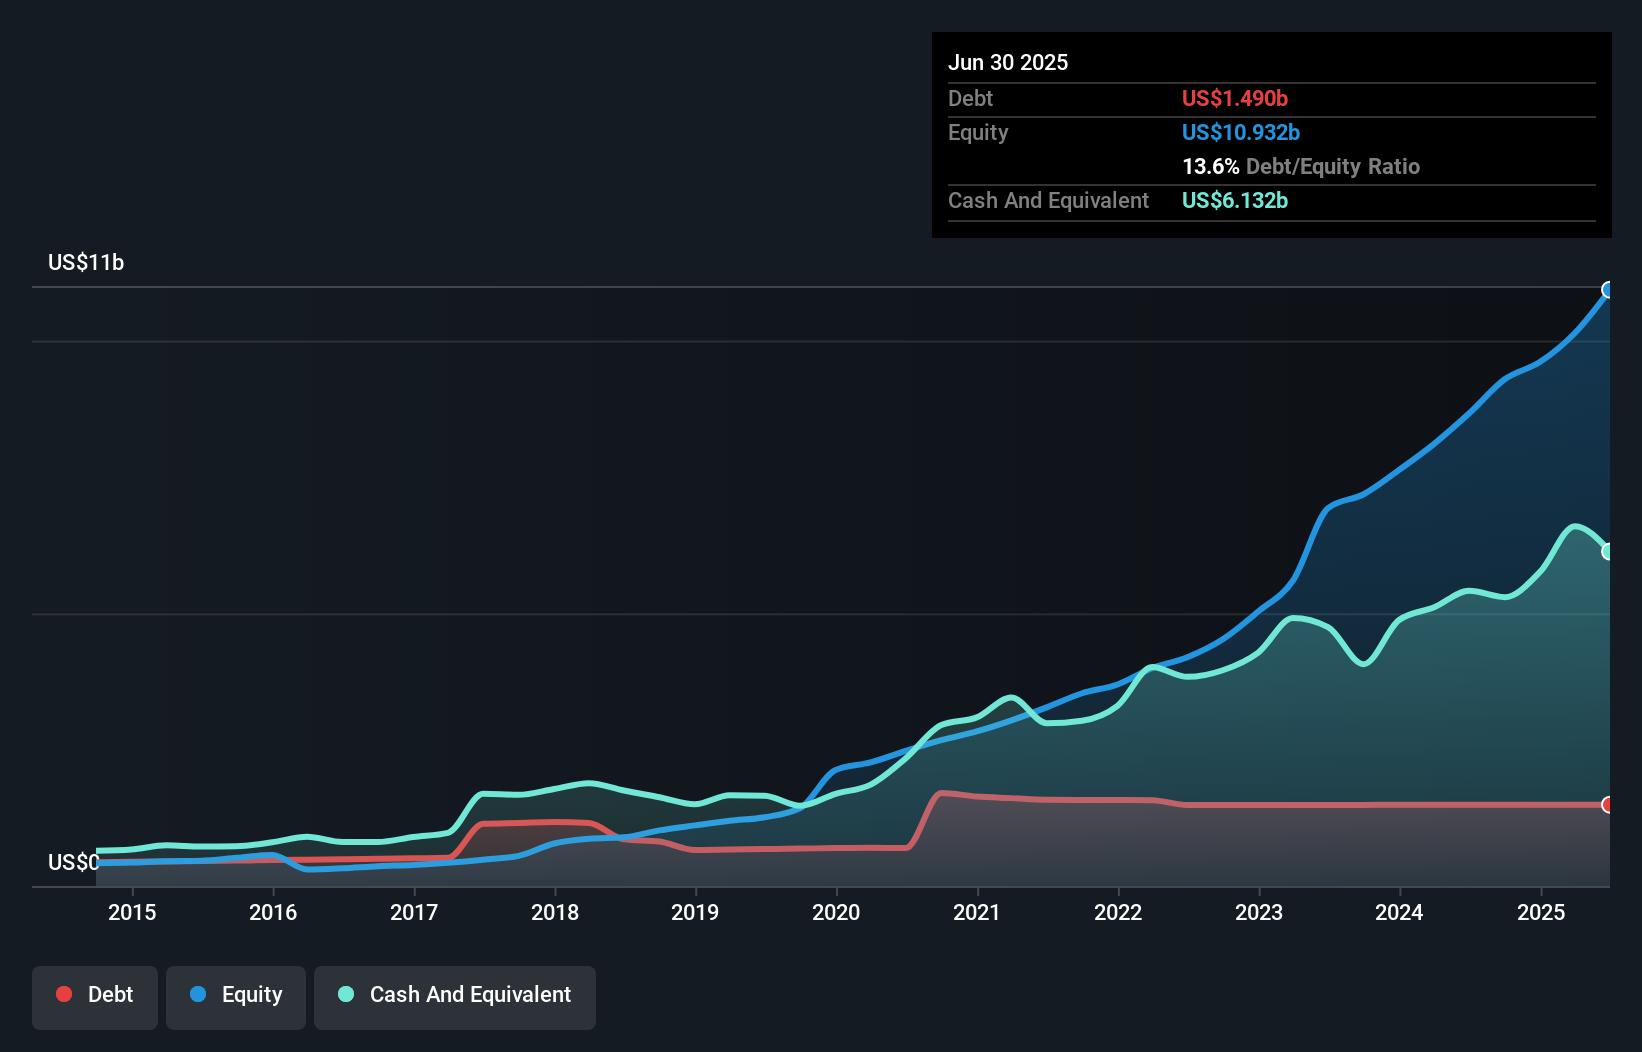The width and height of the screenshot is (1642, 1052).
Task: Click the US$10.932b Equity value in tooltip
Action: 1240,132
